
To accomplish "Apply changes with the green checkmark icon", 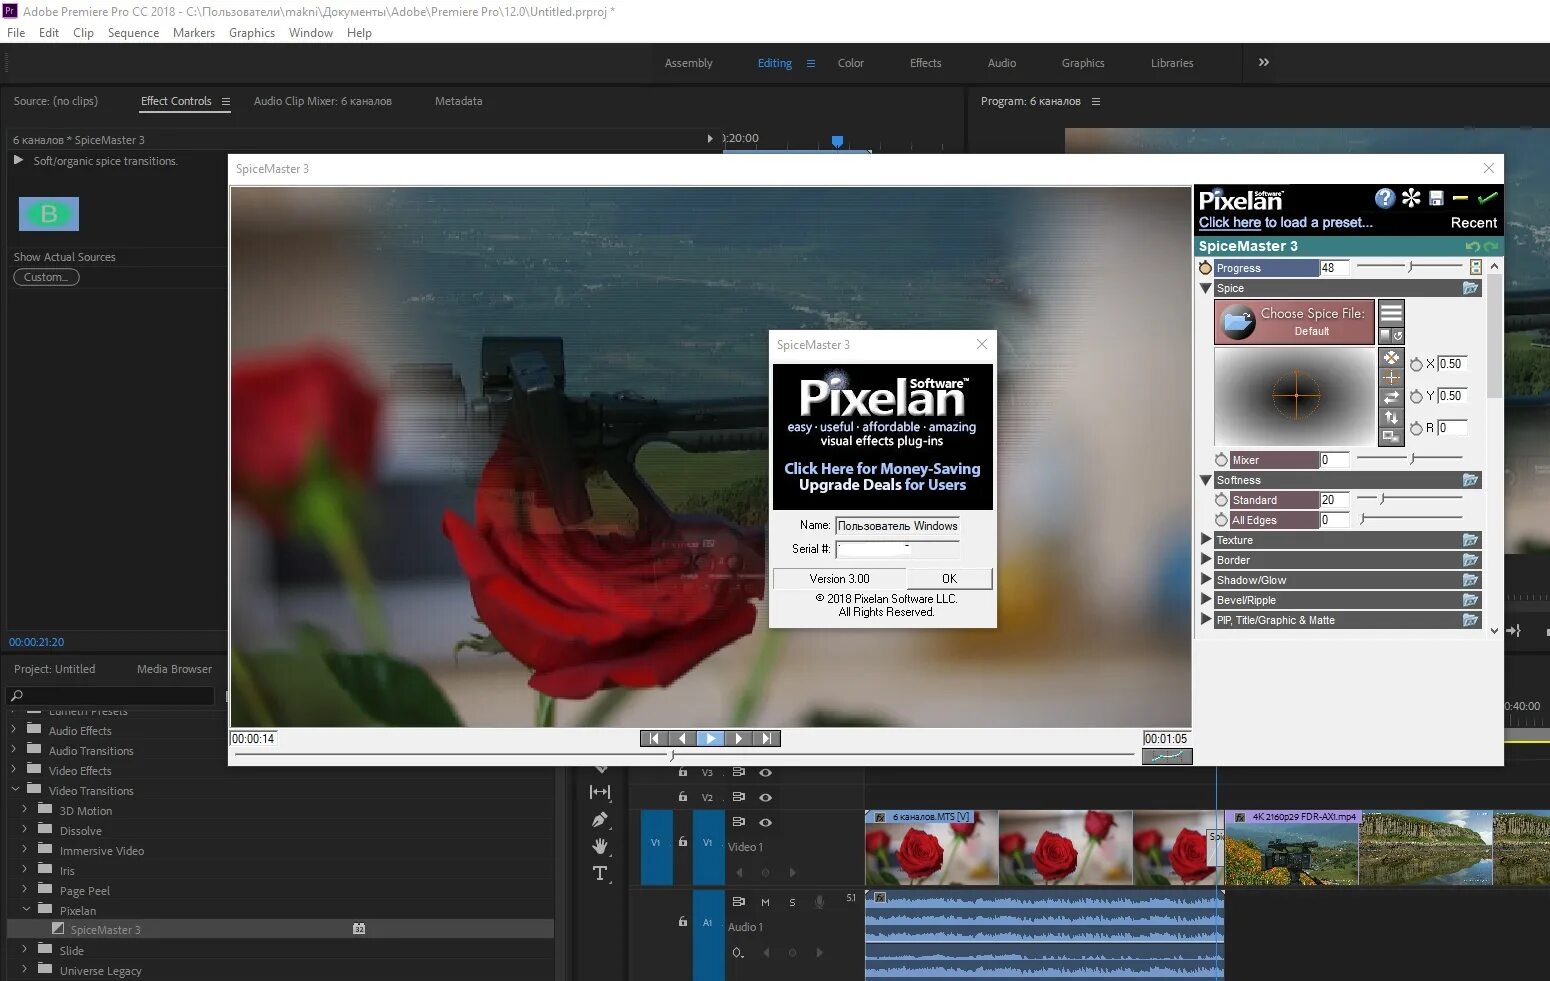I will coord(1487,198).
